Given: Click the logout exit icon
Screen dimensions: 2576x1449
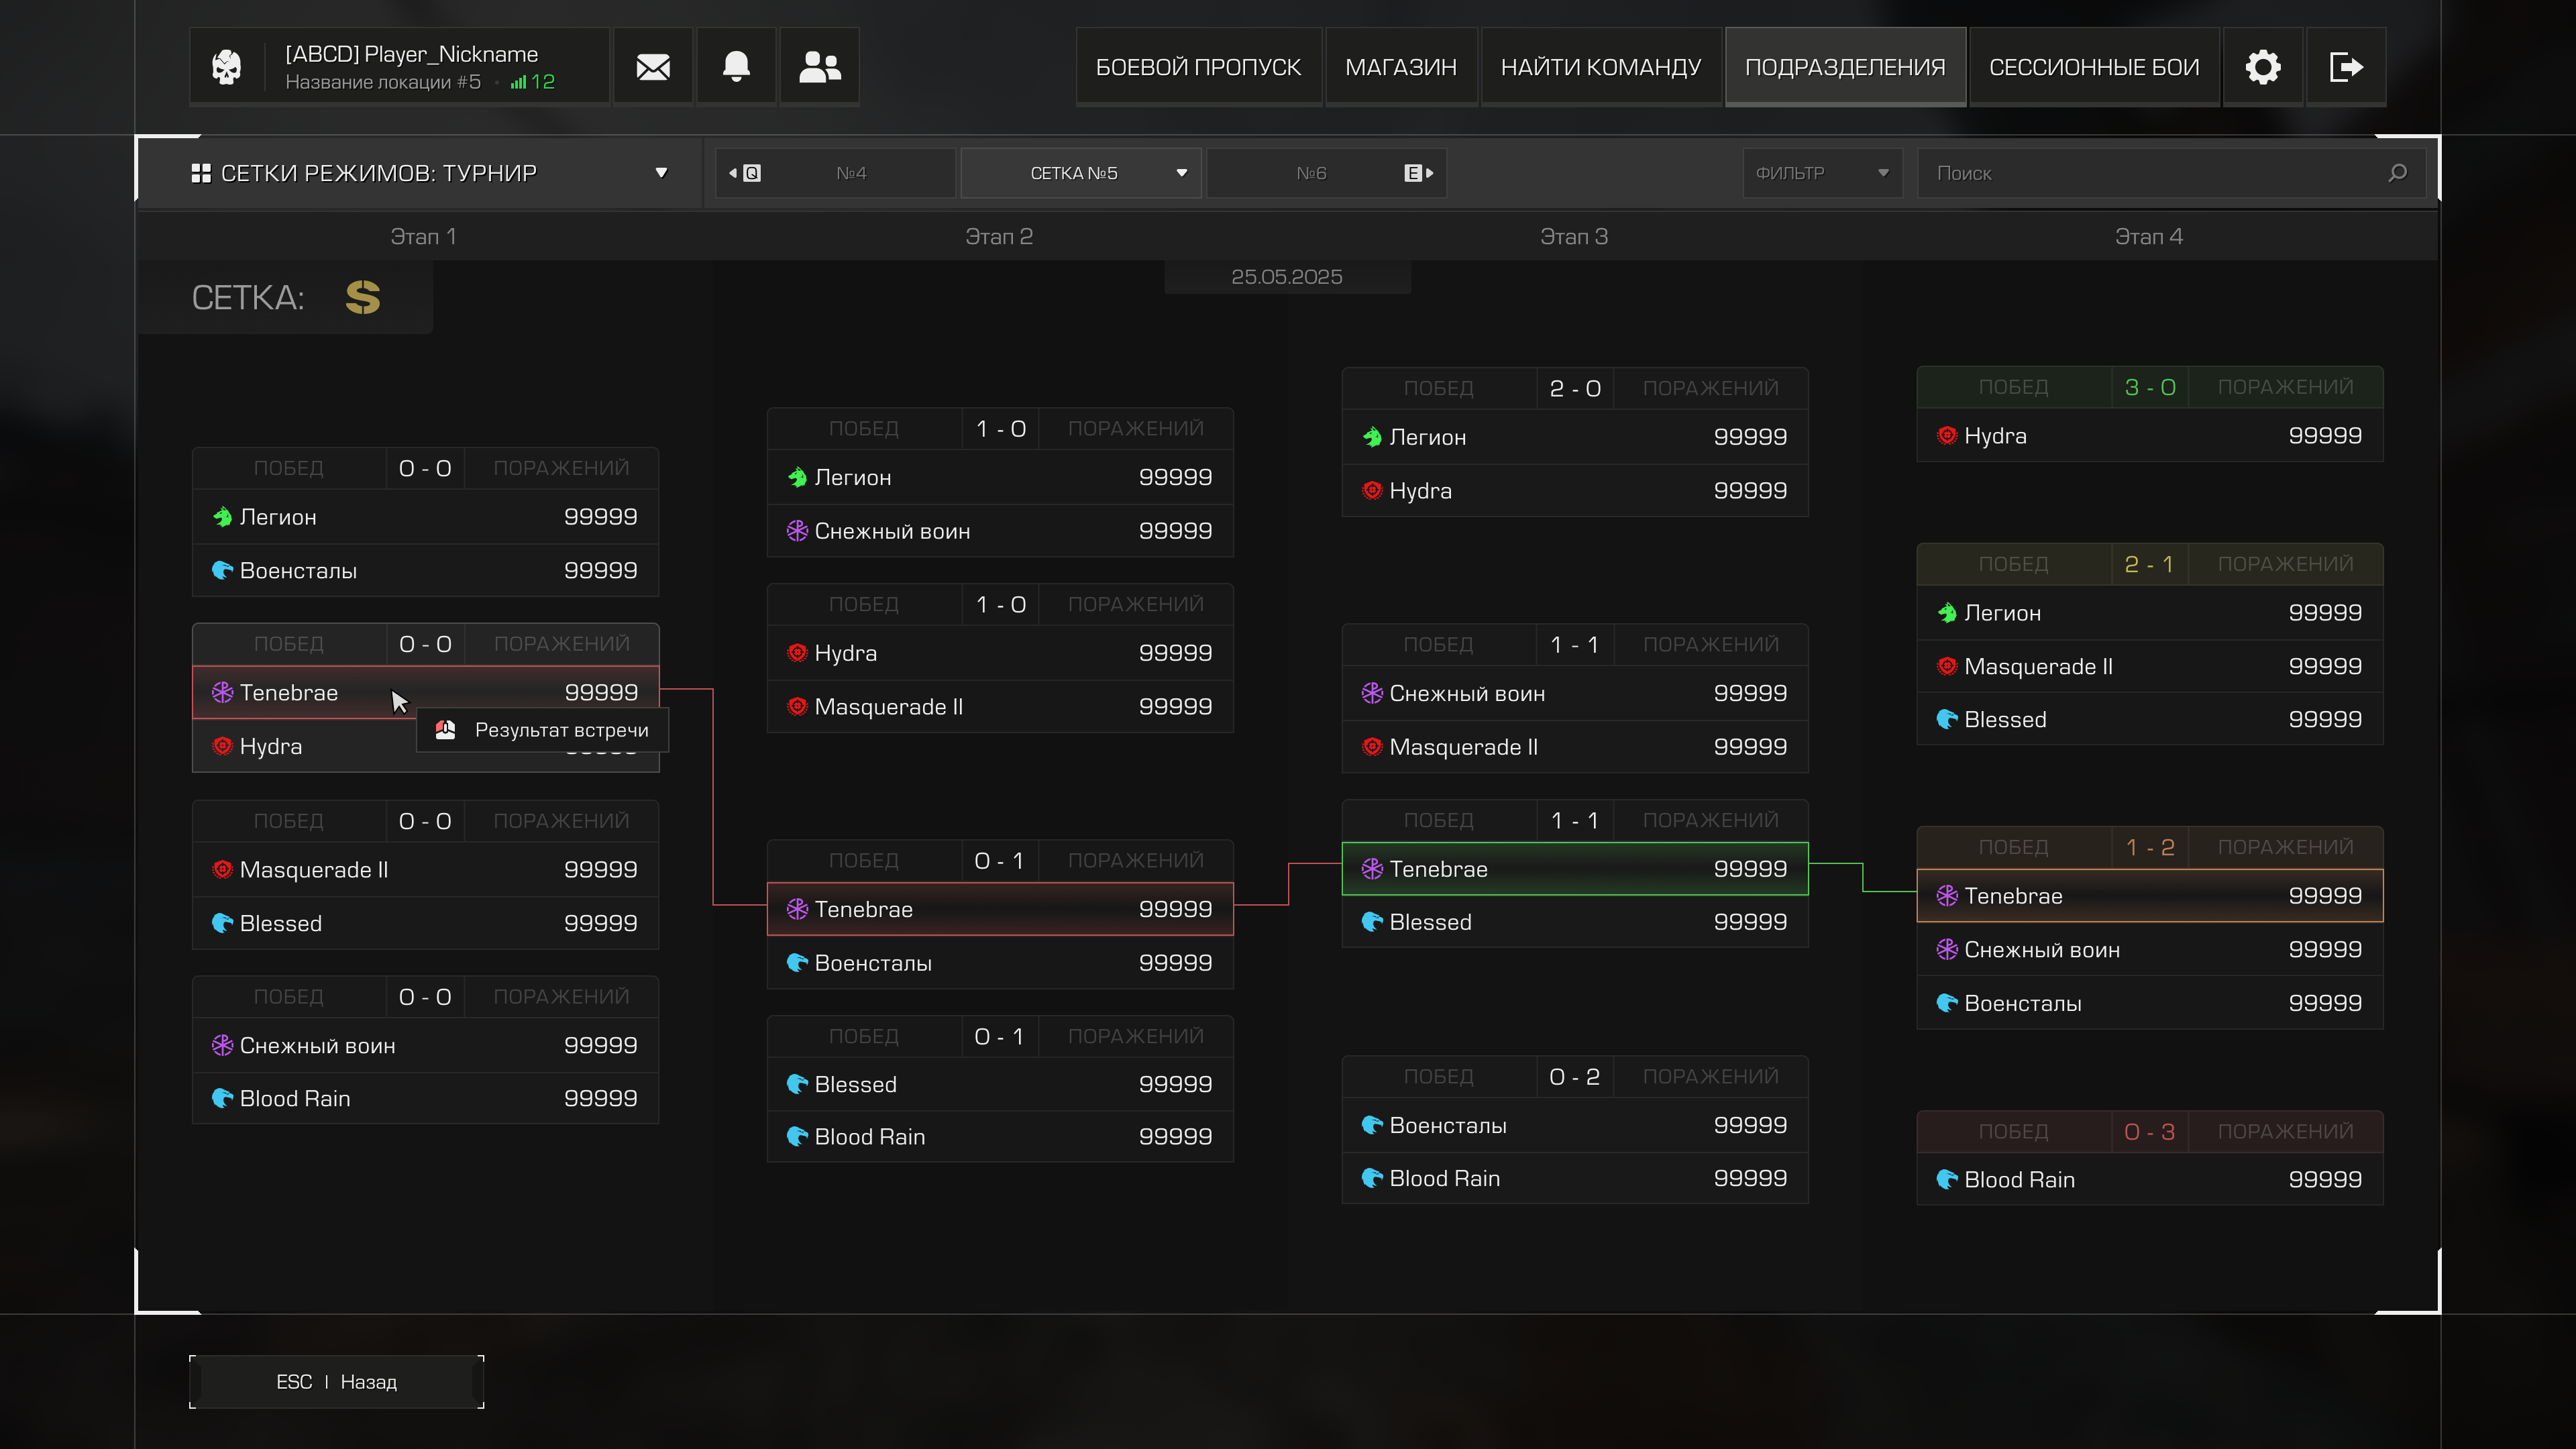Looking at the screenshot, I should 2345,67.
